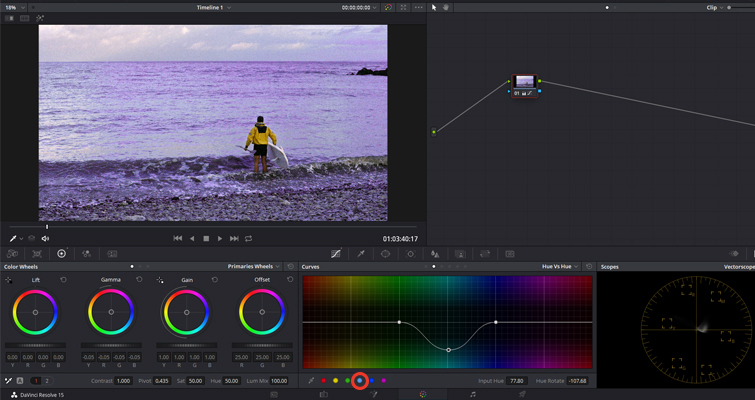Image resolution: width=755 pixels, height=400 pixels.
Task: Expand viewer eyedropper tool options
Action: pyautogui.click(x=21, y=239)
